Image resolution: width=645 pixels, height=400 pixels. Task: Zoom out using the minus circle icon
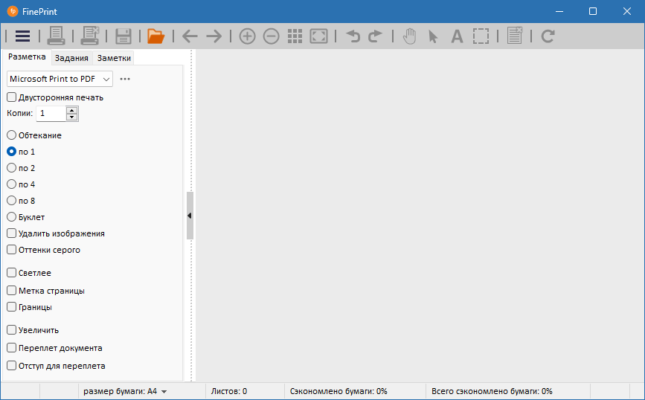coord(271,36)
